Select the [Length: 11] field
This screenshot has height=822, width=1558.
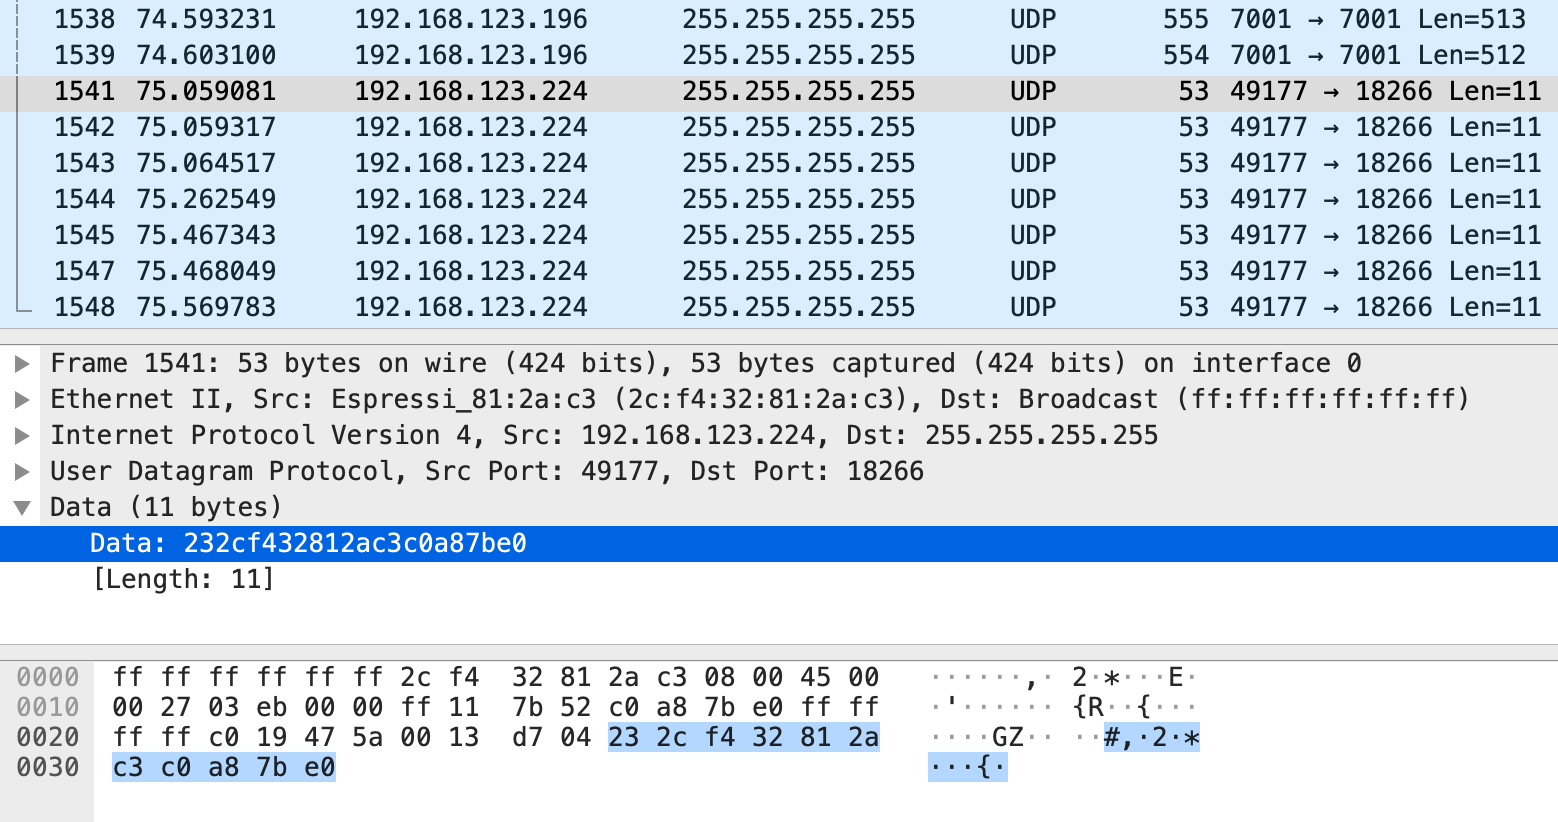(779, 580)
